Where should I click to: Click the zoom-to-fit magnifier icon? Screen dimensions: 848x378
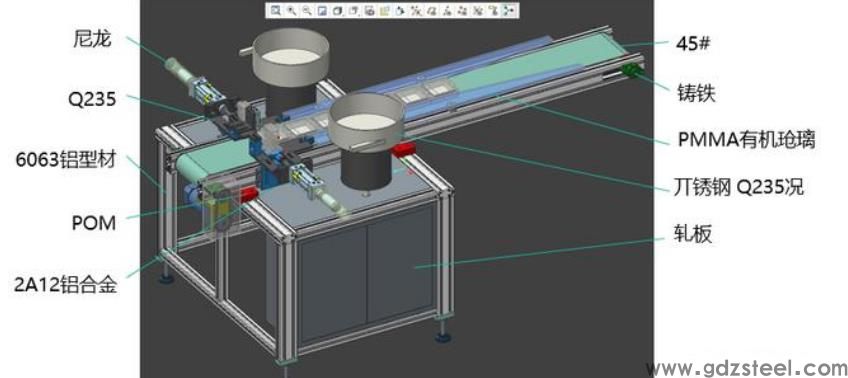coord(276,10)
